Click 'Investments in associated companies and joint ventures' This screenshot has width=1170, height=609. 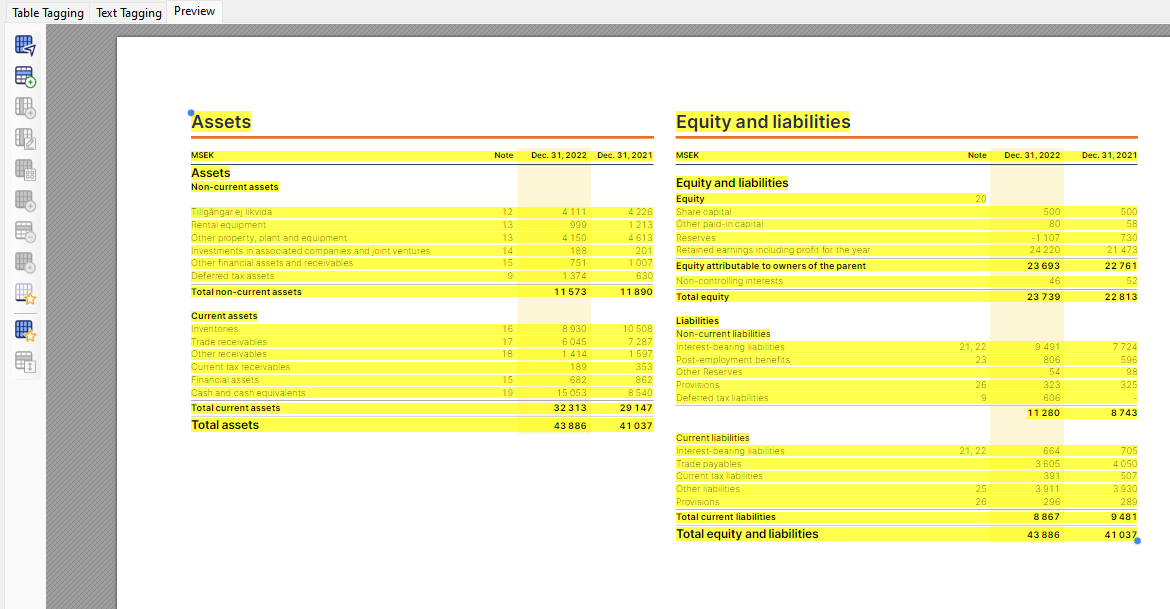[x=310, y=251]
